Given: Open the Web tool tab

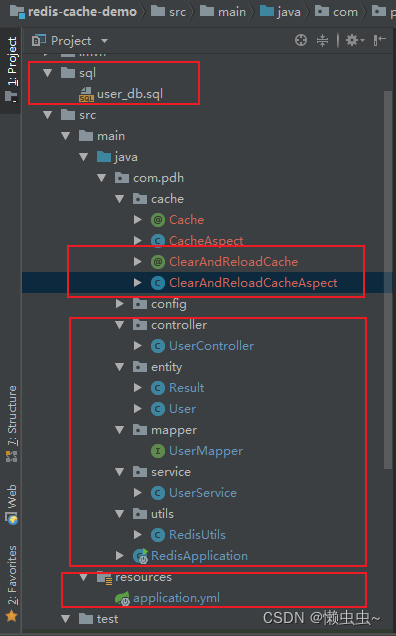Looking at the screenshot, I should tap(11, 504).
